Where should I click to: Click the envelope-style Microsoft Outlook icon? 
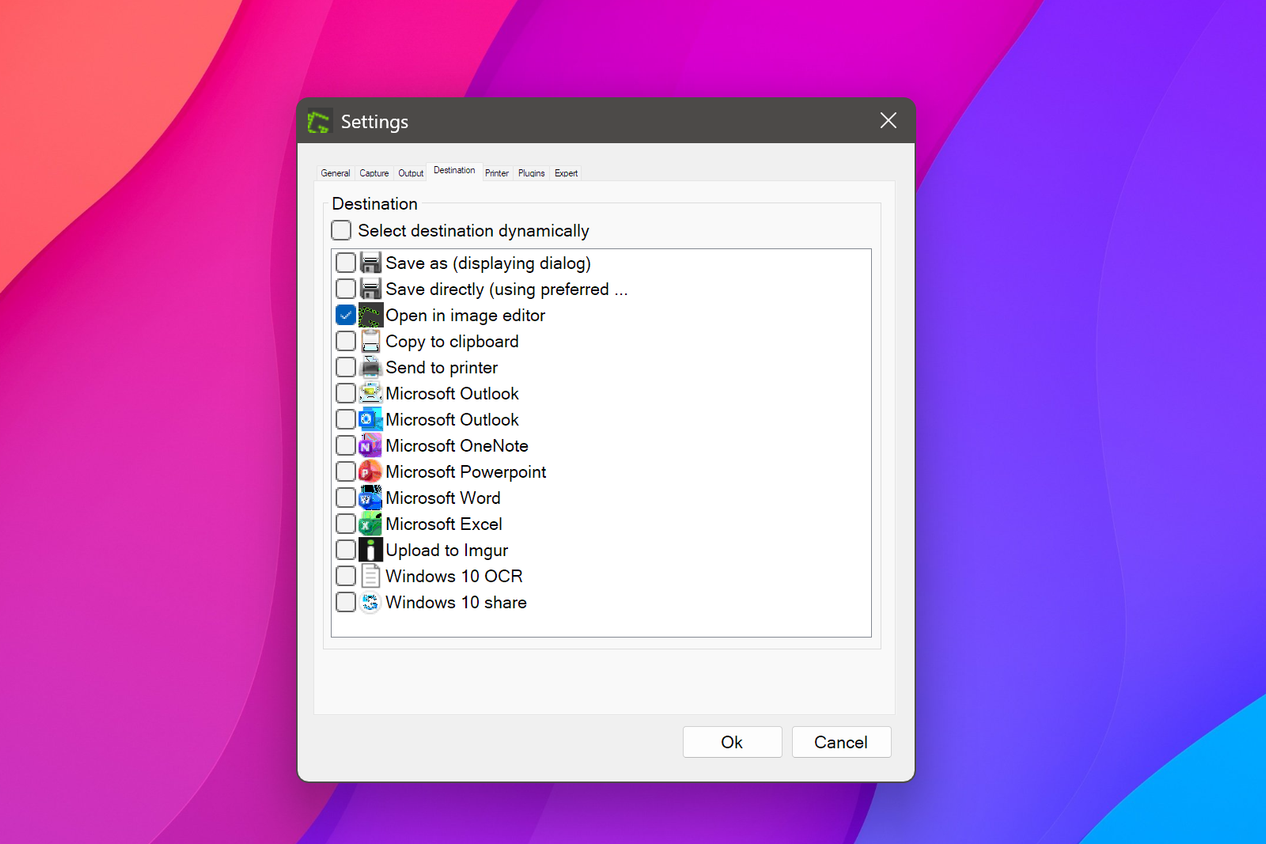[371, 393]
